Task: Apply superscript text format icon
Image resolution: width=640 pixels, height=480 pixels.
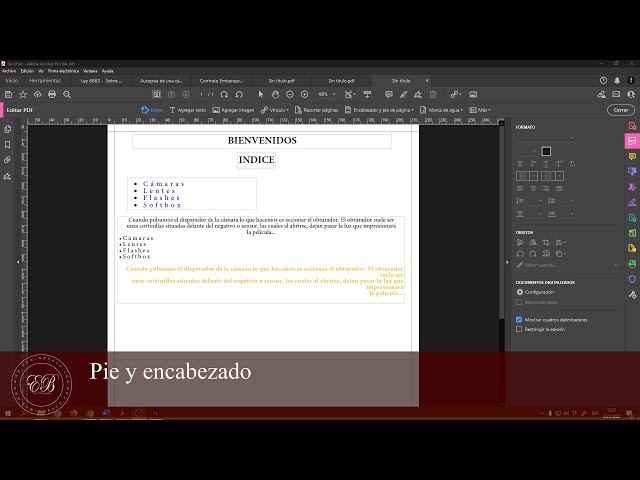Action: pos(559,164)
